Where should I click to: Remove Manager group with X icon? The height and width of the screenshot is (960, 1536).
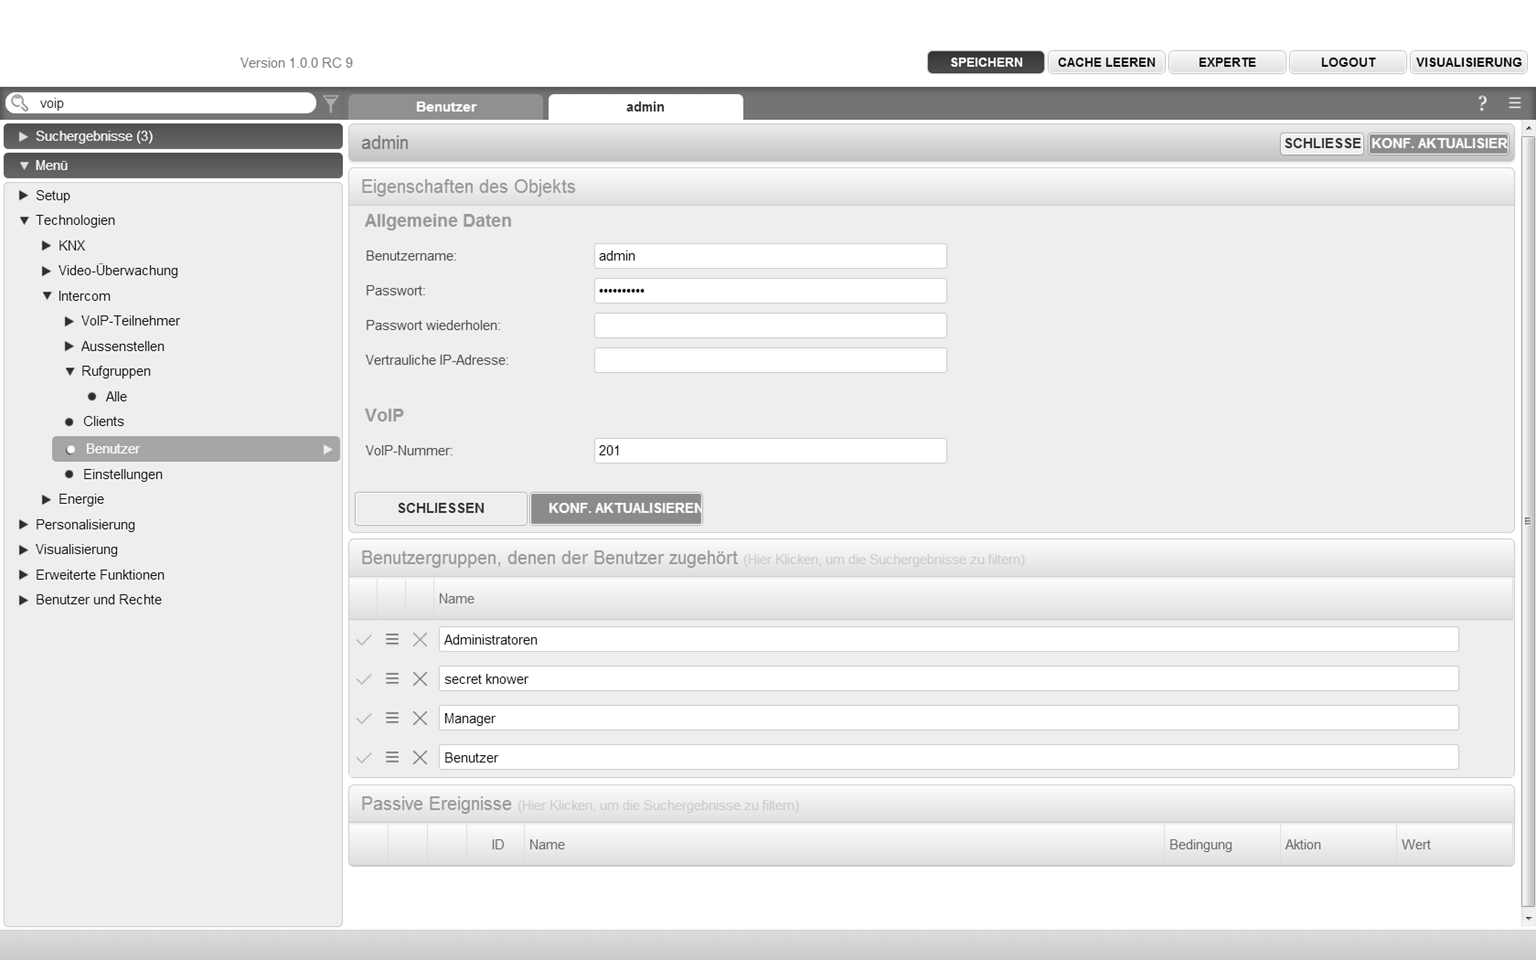pyautogui.click(x=420, y=719)
